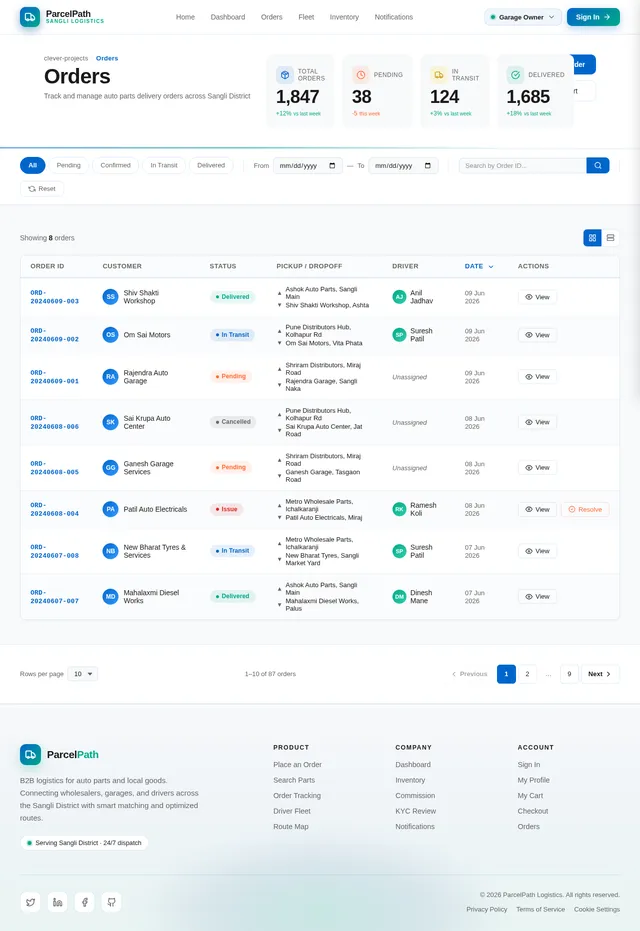This screenshot has height=931, width=640.
Task: Open the Twitter social icon in footer
Action: (x=30, y=902)
